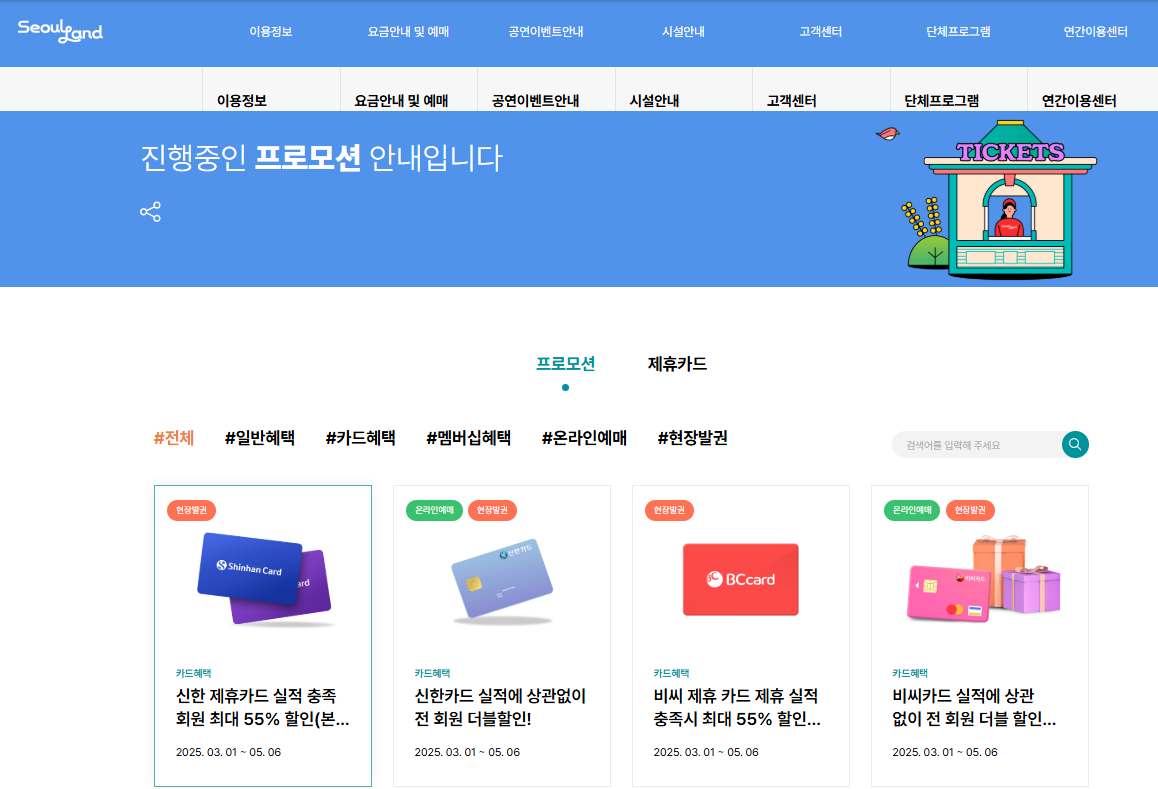Open the light blue 신한카드 image promotion
This screenshot has height=789, width=1158.
[x=502, y=581]
